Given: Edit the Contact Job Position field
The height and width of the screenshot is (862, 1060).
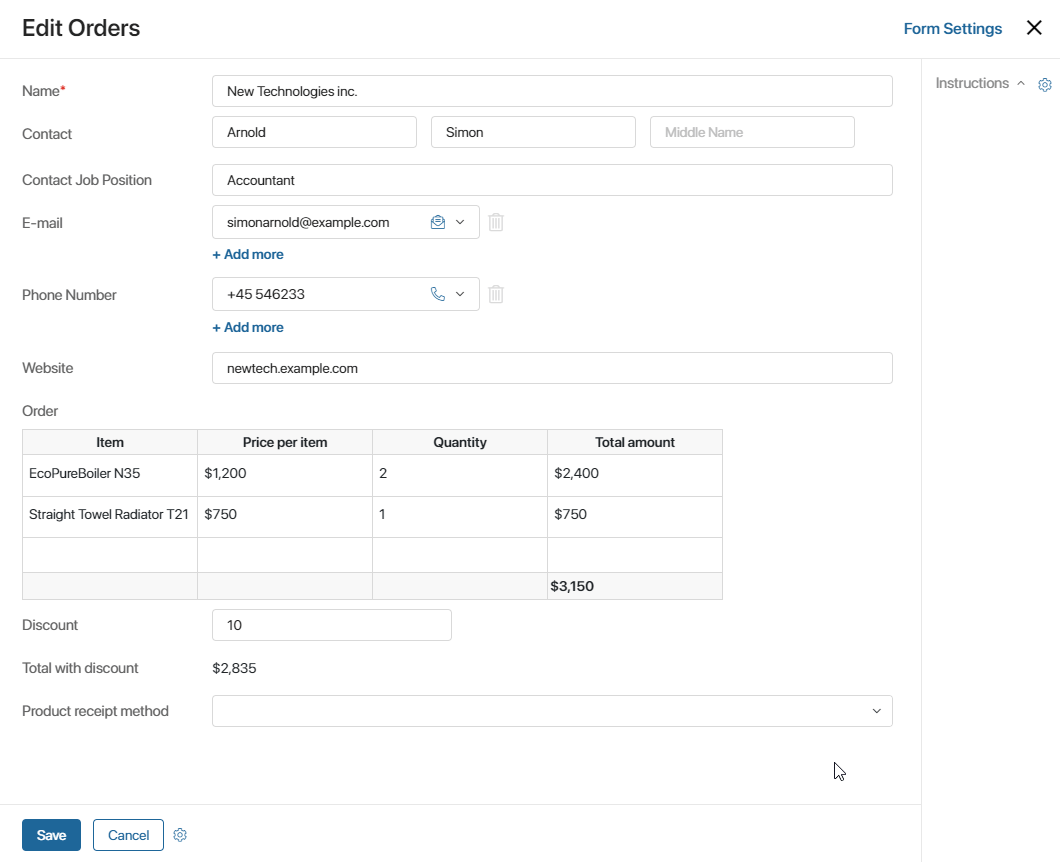Looking at the screenshot, I should [x=552, y=181].
